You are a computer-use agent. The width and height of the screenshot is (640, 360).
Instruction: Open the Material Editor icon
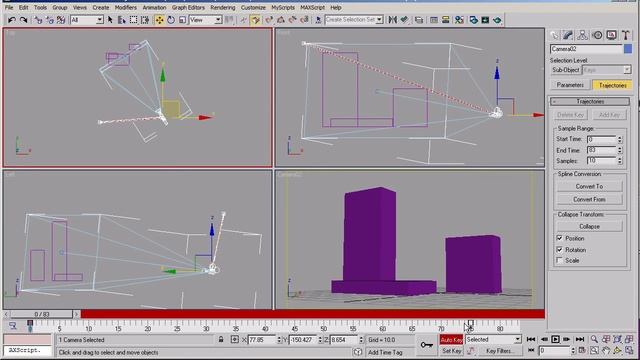[x=459, y=20]
